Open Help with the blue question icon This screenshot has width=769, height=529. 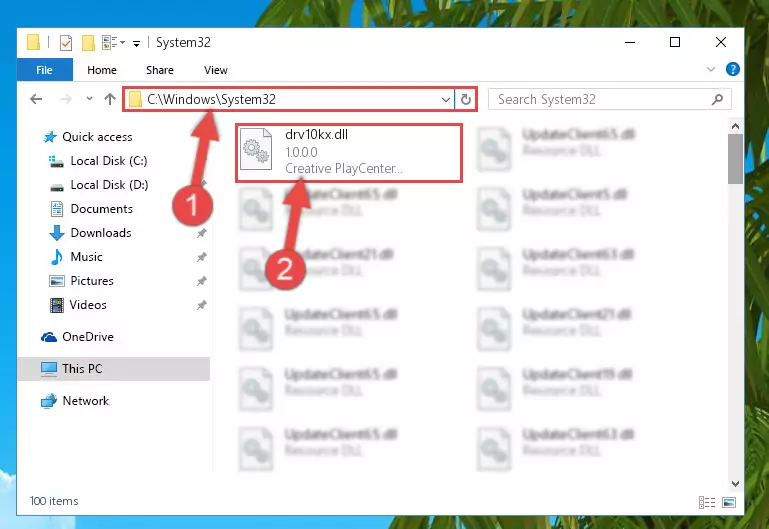click(x=733, y=69)
